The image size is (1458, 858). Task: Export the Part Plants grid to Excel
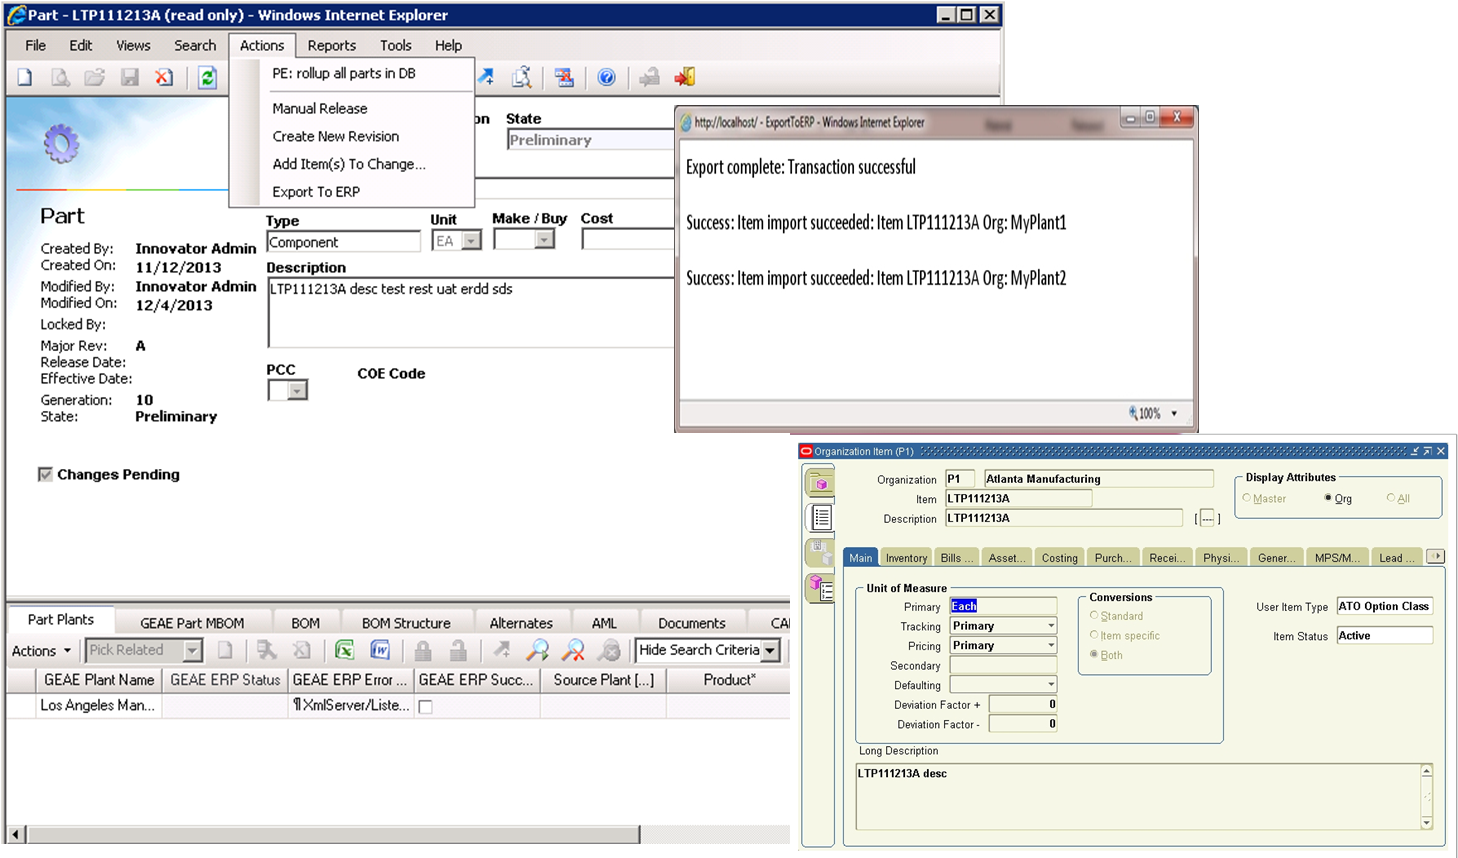coord(344,651)
